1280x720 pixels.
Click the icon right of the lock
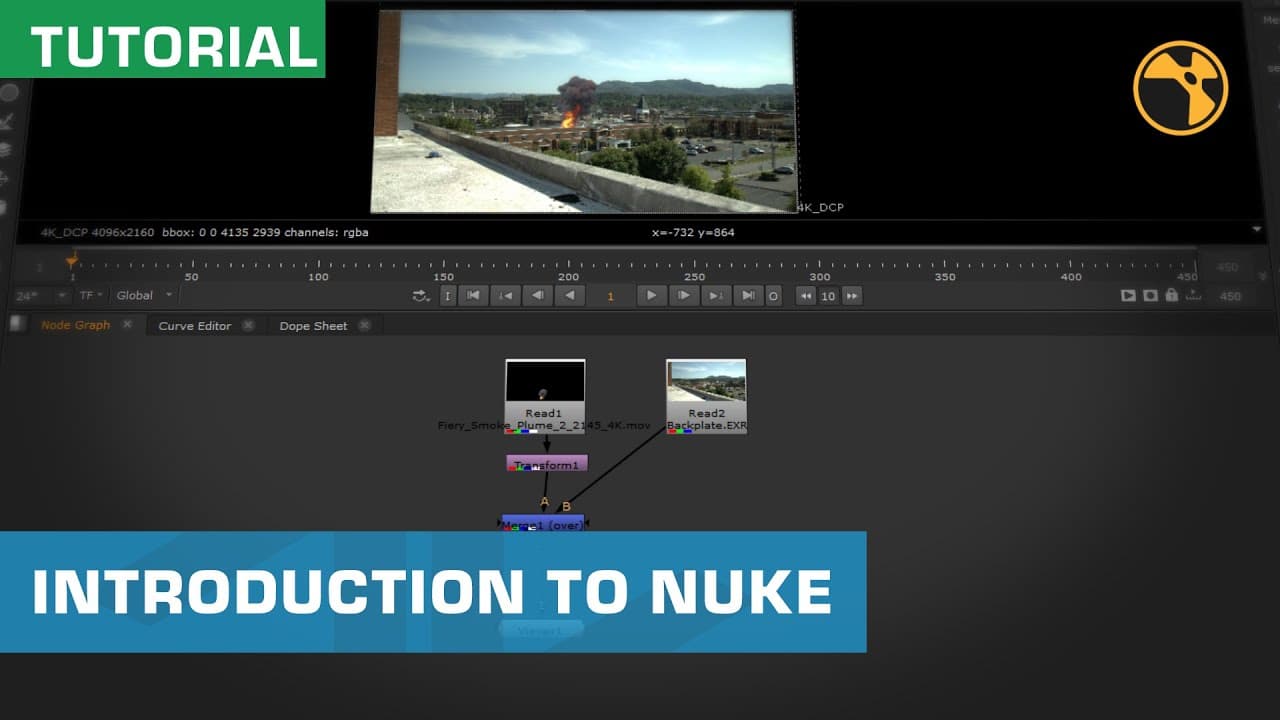pos(1192,296)
